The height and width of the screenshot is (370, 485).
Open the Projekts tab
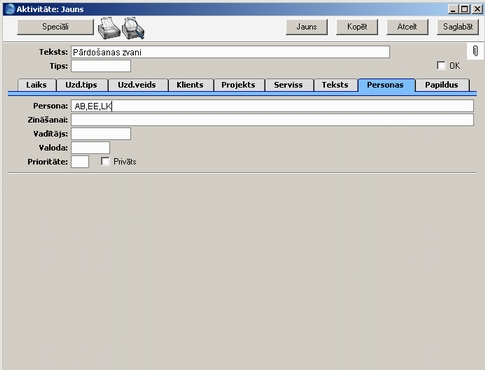[x=238, y=85]
